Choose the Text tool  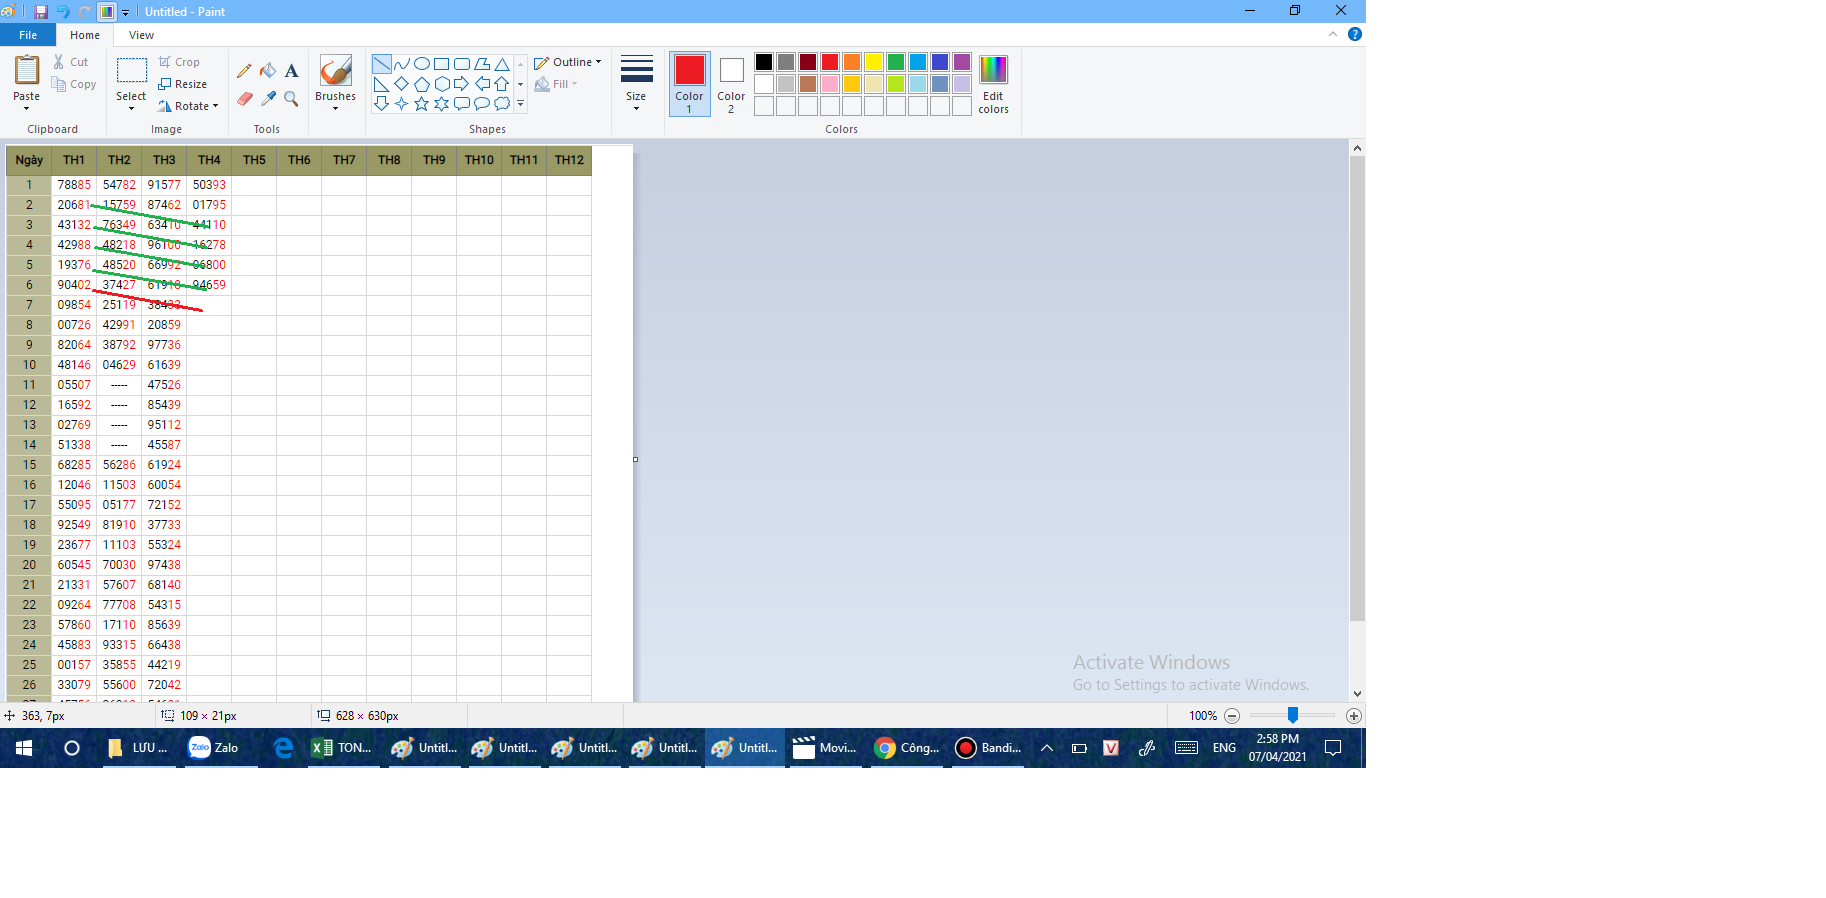point(291,71)
